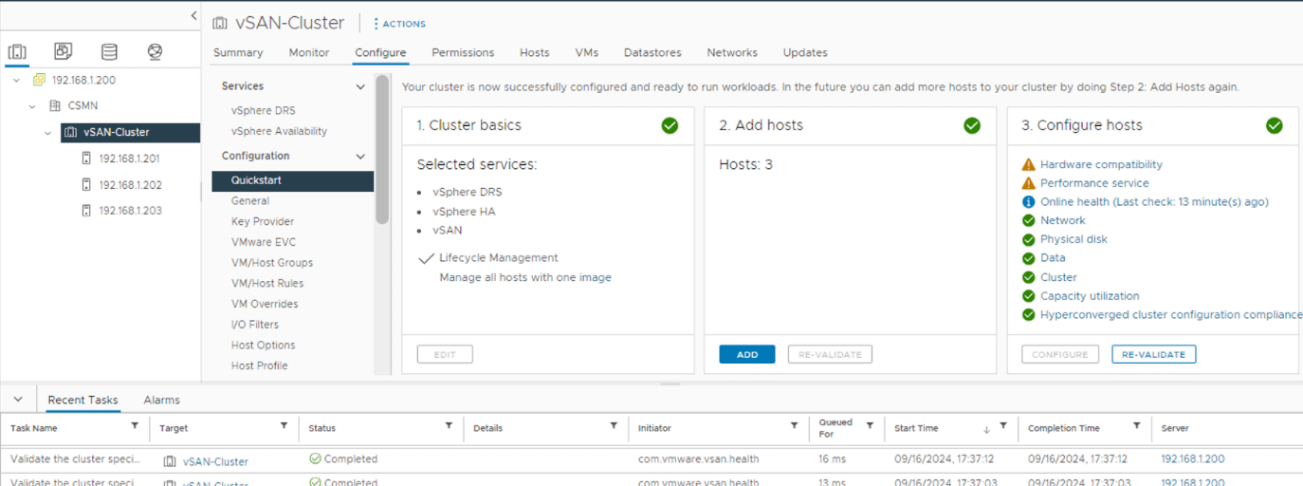Click green check of Add hosts card
1303x486 pixels.
972,125
